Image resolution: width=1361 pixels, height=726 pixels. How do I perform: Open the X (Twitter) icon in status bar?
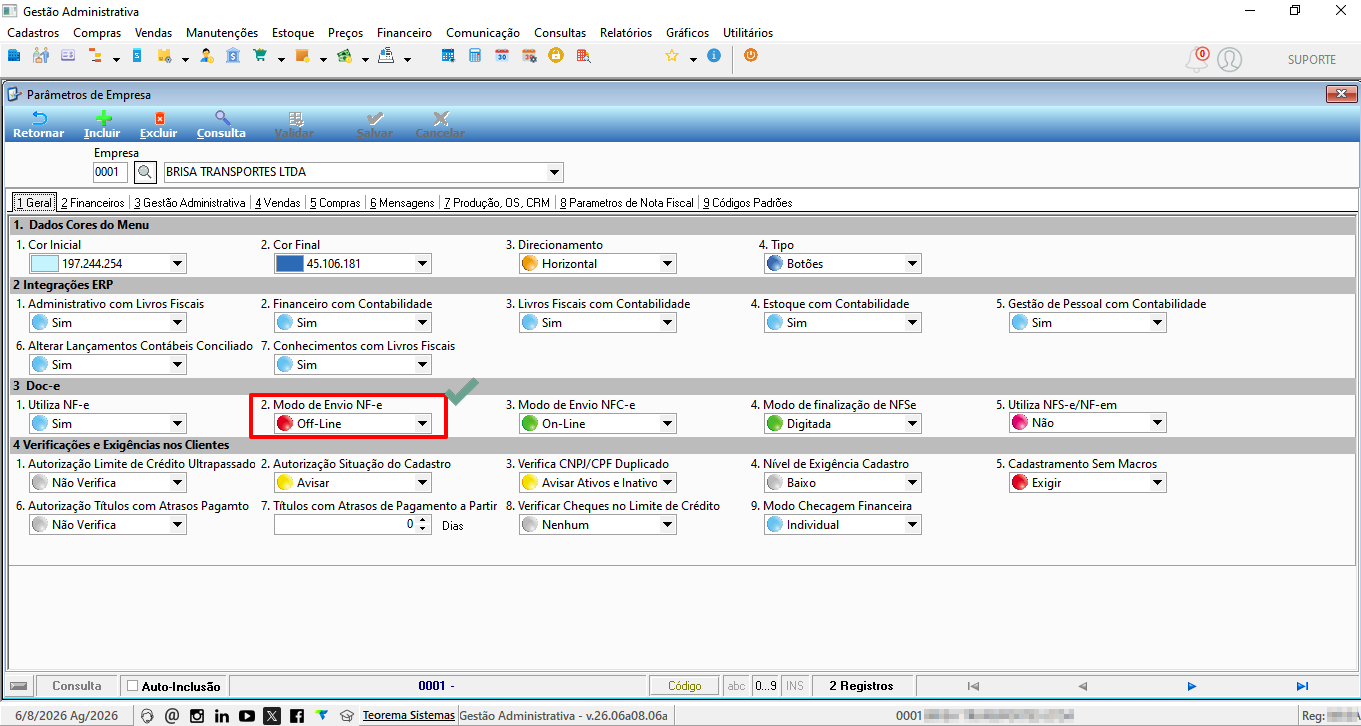tap(272, 715)
